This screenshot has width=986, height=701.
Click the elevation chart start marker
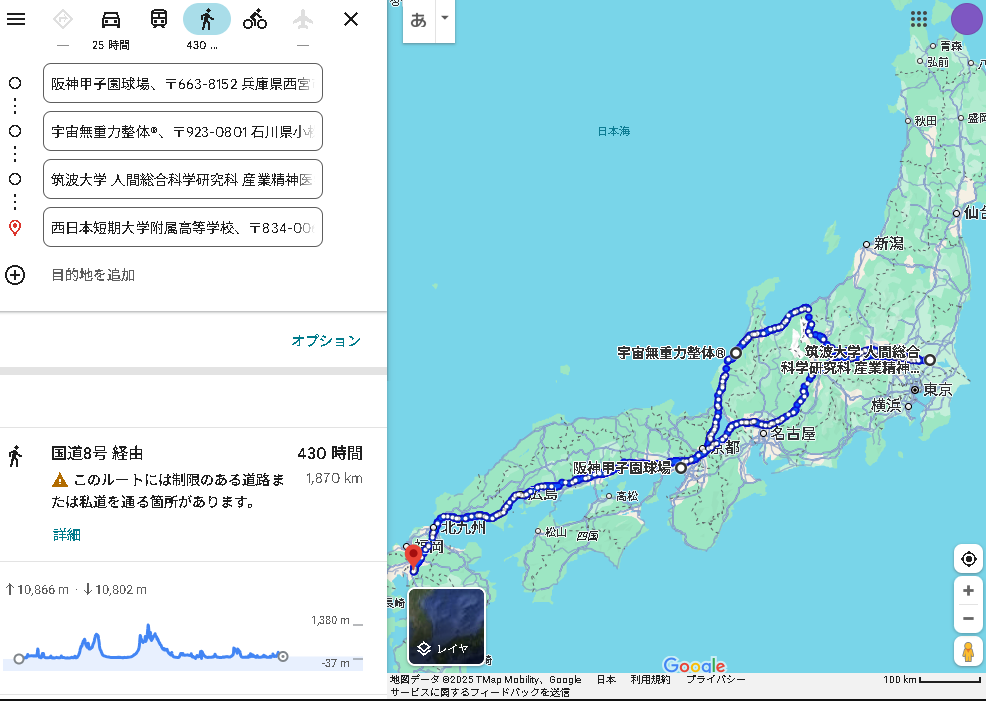[19, 659]
